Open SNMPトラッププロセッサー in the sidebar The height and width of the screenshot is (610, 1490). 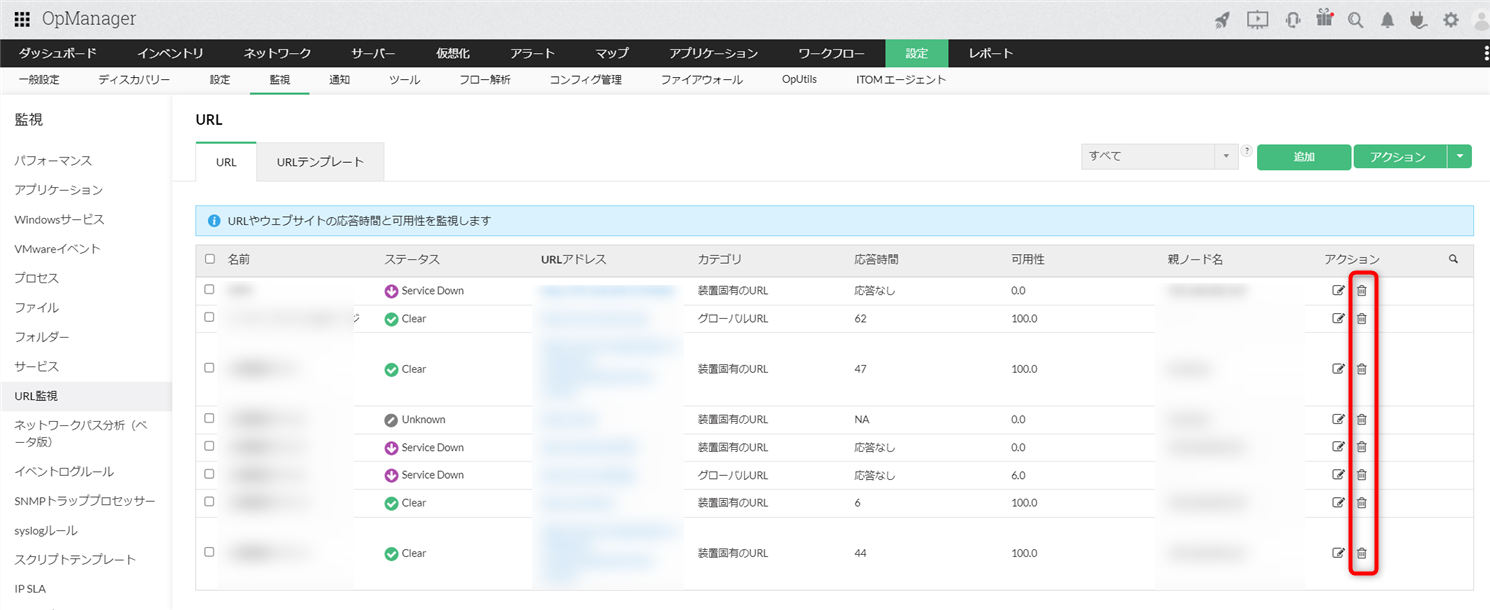tap(85, 501)
